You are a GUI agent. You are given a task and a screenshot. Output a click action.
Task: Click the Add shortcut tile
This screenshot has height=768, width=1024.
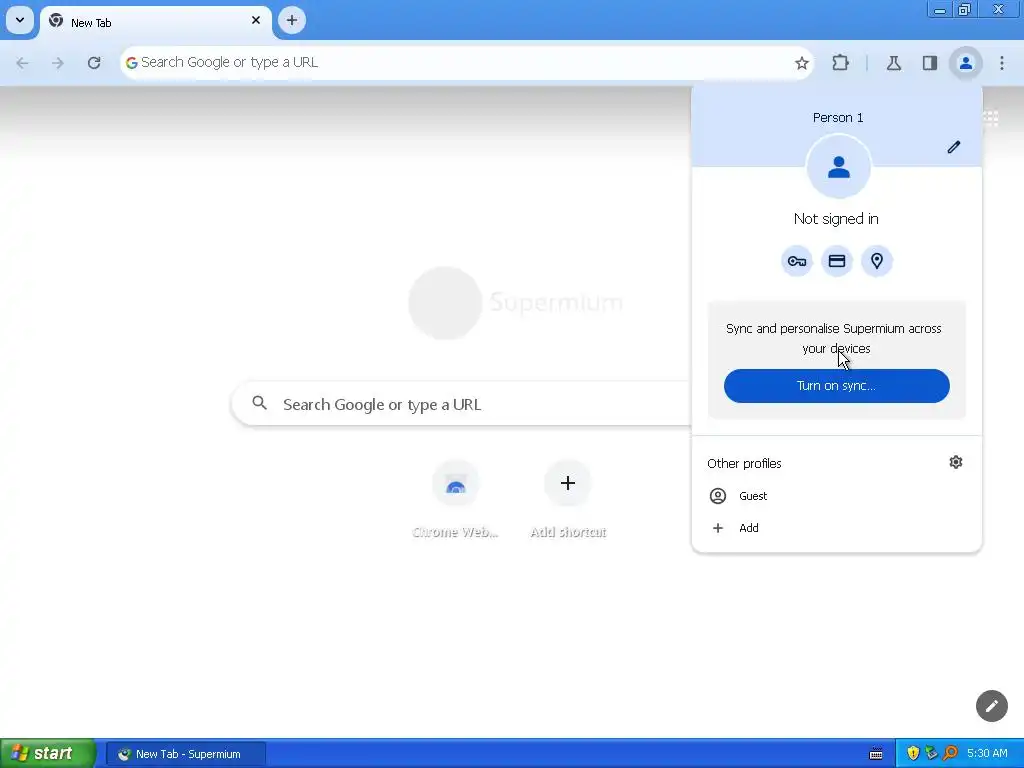568,500
